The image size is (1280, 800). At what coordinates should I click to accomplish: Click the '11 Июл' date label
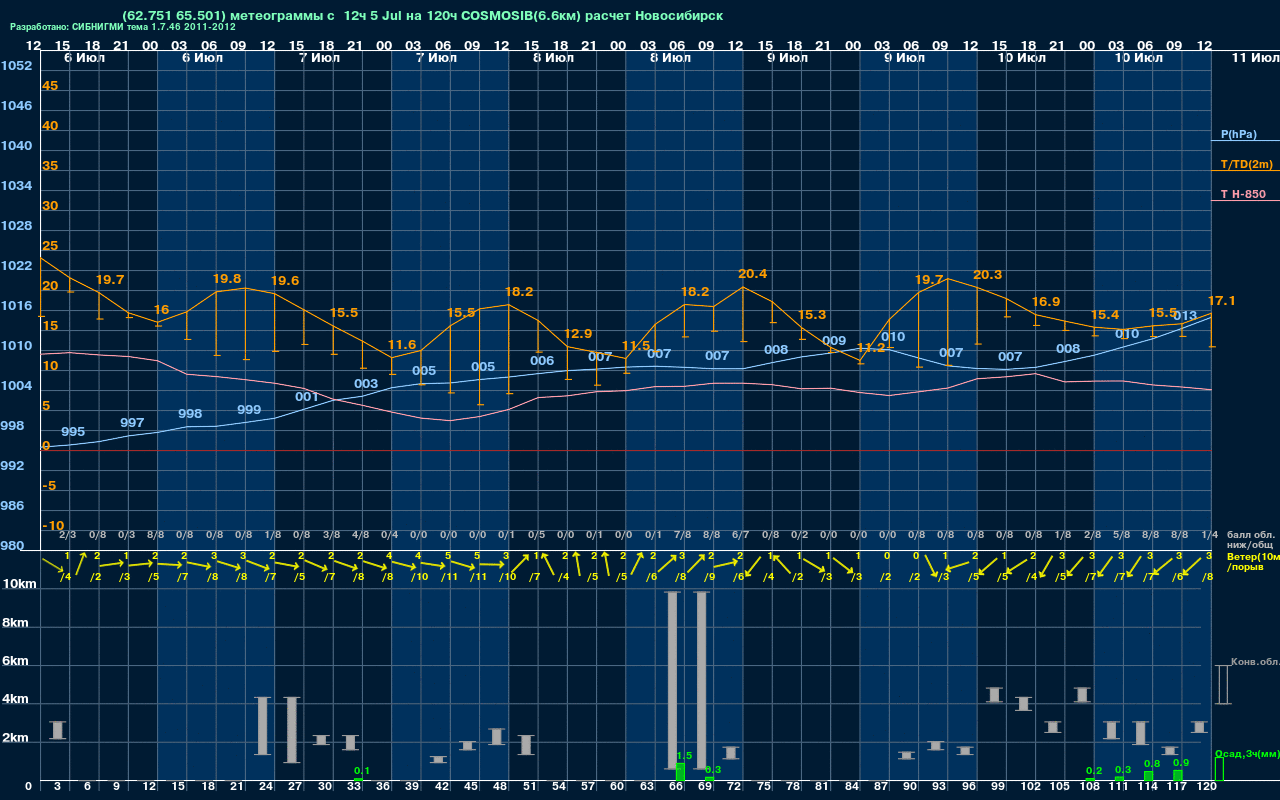[1254, 58]
